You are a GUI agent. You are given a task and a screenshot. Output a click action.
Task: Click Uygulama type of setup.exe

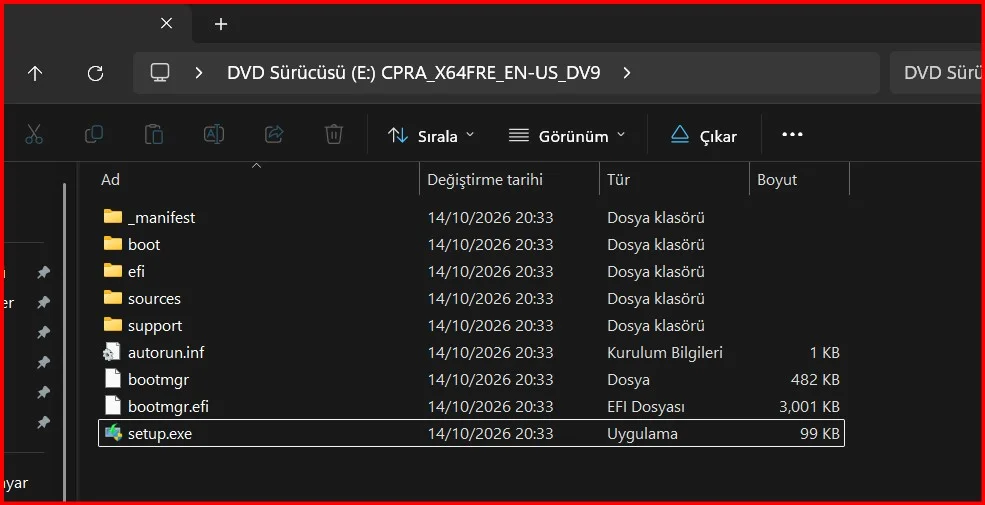pos(642,434)
